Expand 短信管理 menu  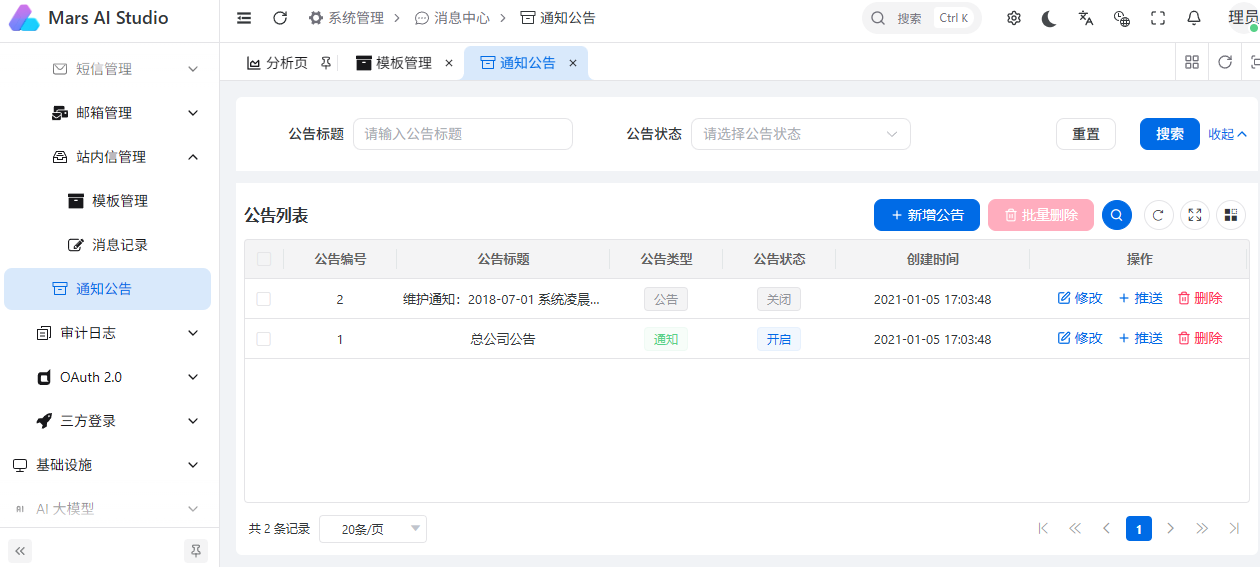click(110, 69)
